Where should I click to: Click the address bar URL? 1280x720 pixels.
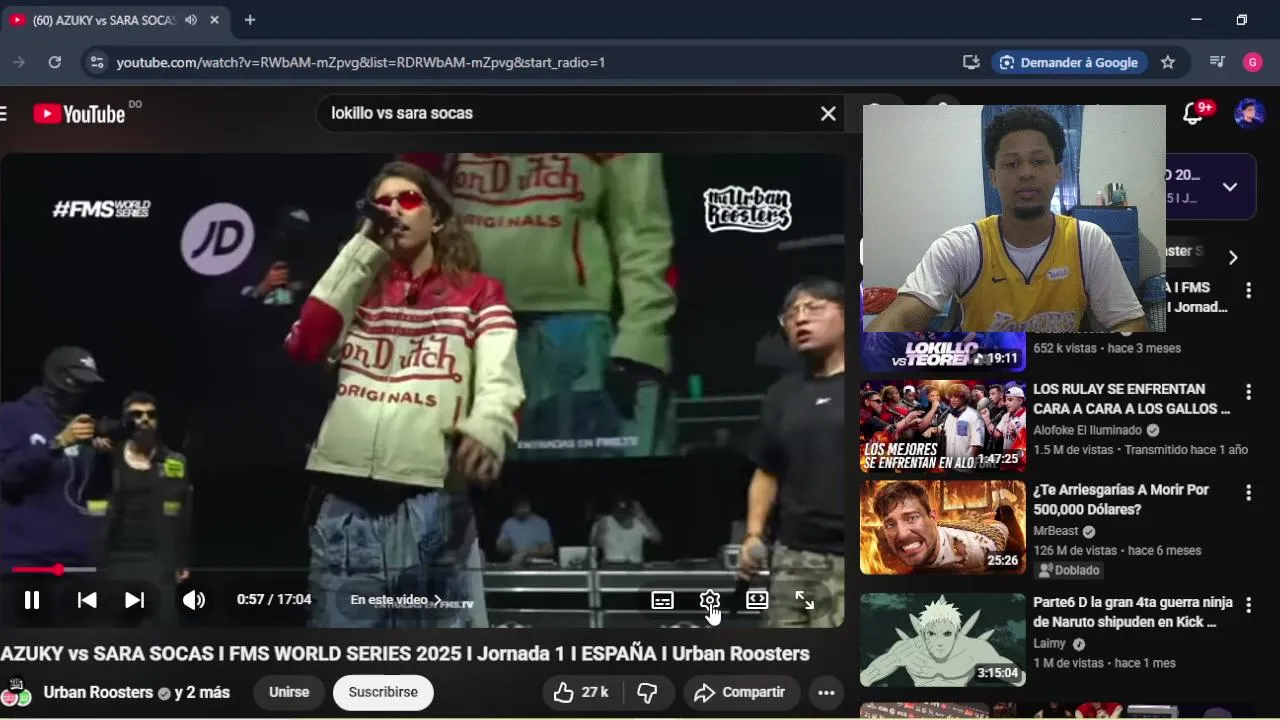pos(361,62)
